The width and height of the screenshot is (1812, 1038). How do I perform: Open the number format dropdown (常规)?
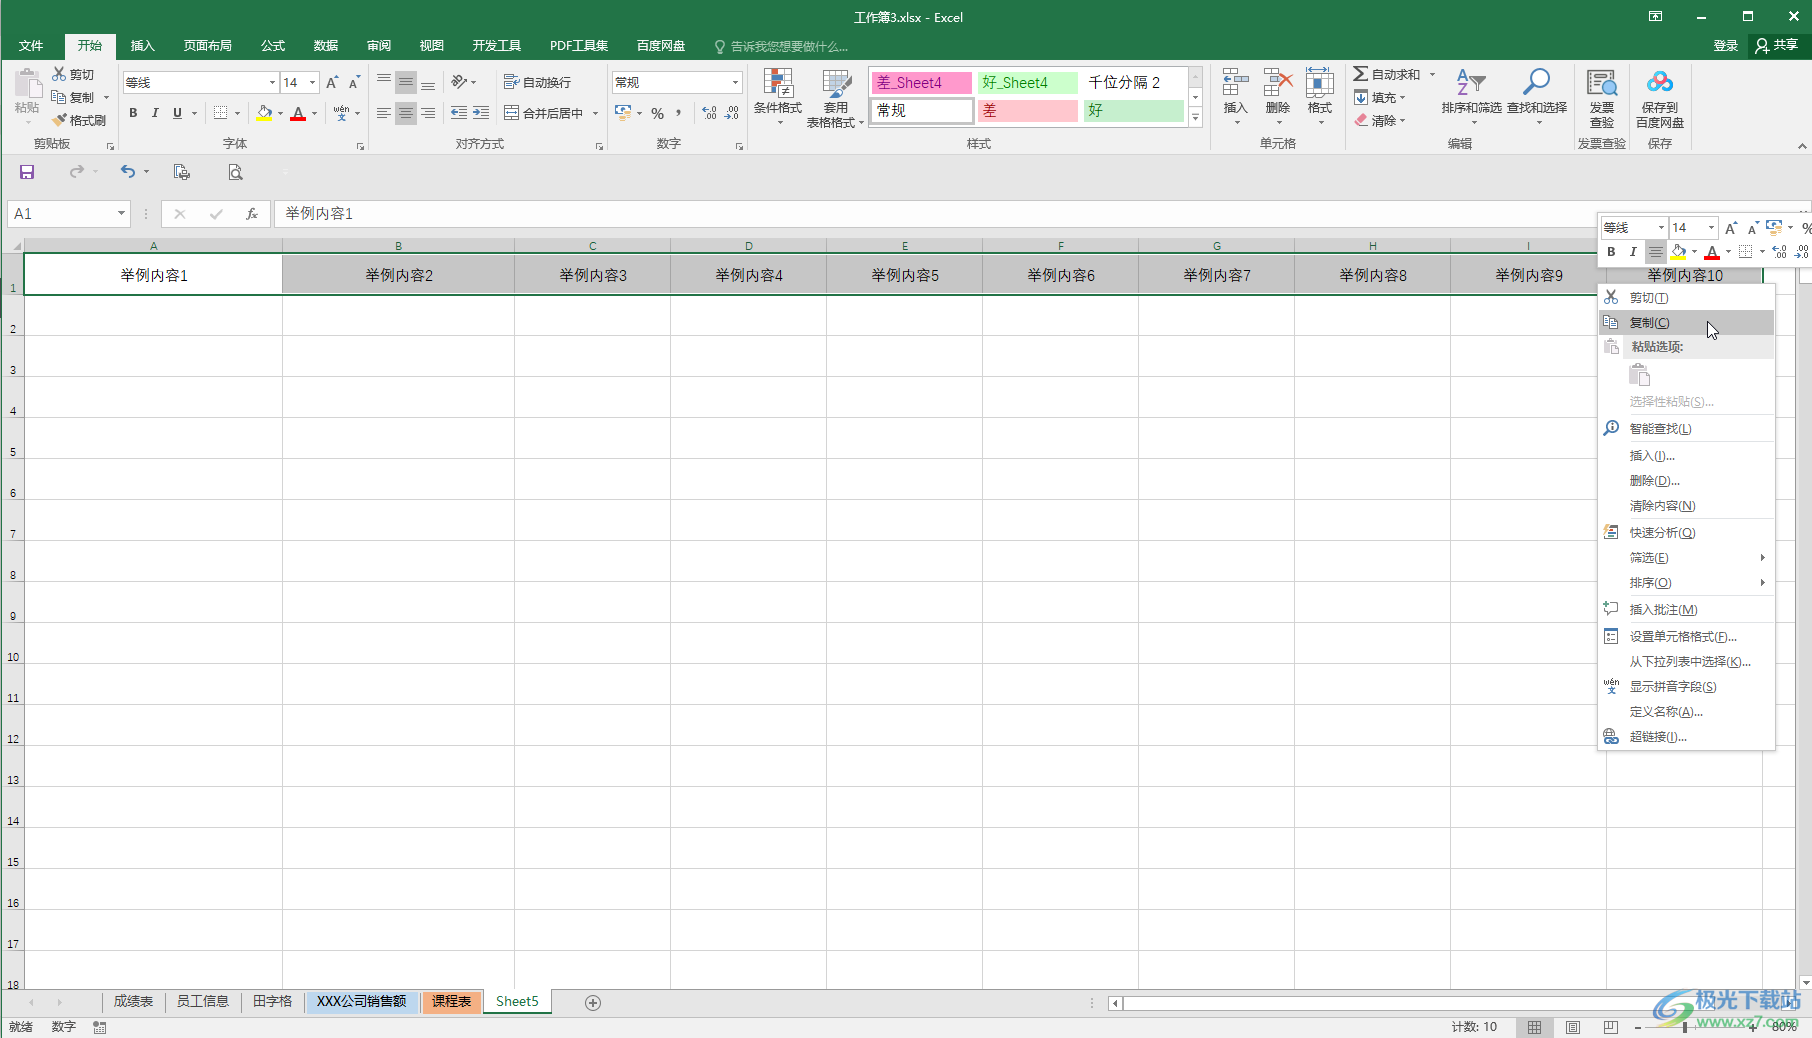[x=736, y=82]
